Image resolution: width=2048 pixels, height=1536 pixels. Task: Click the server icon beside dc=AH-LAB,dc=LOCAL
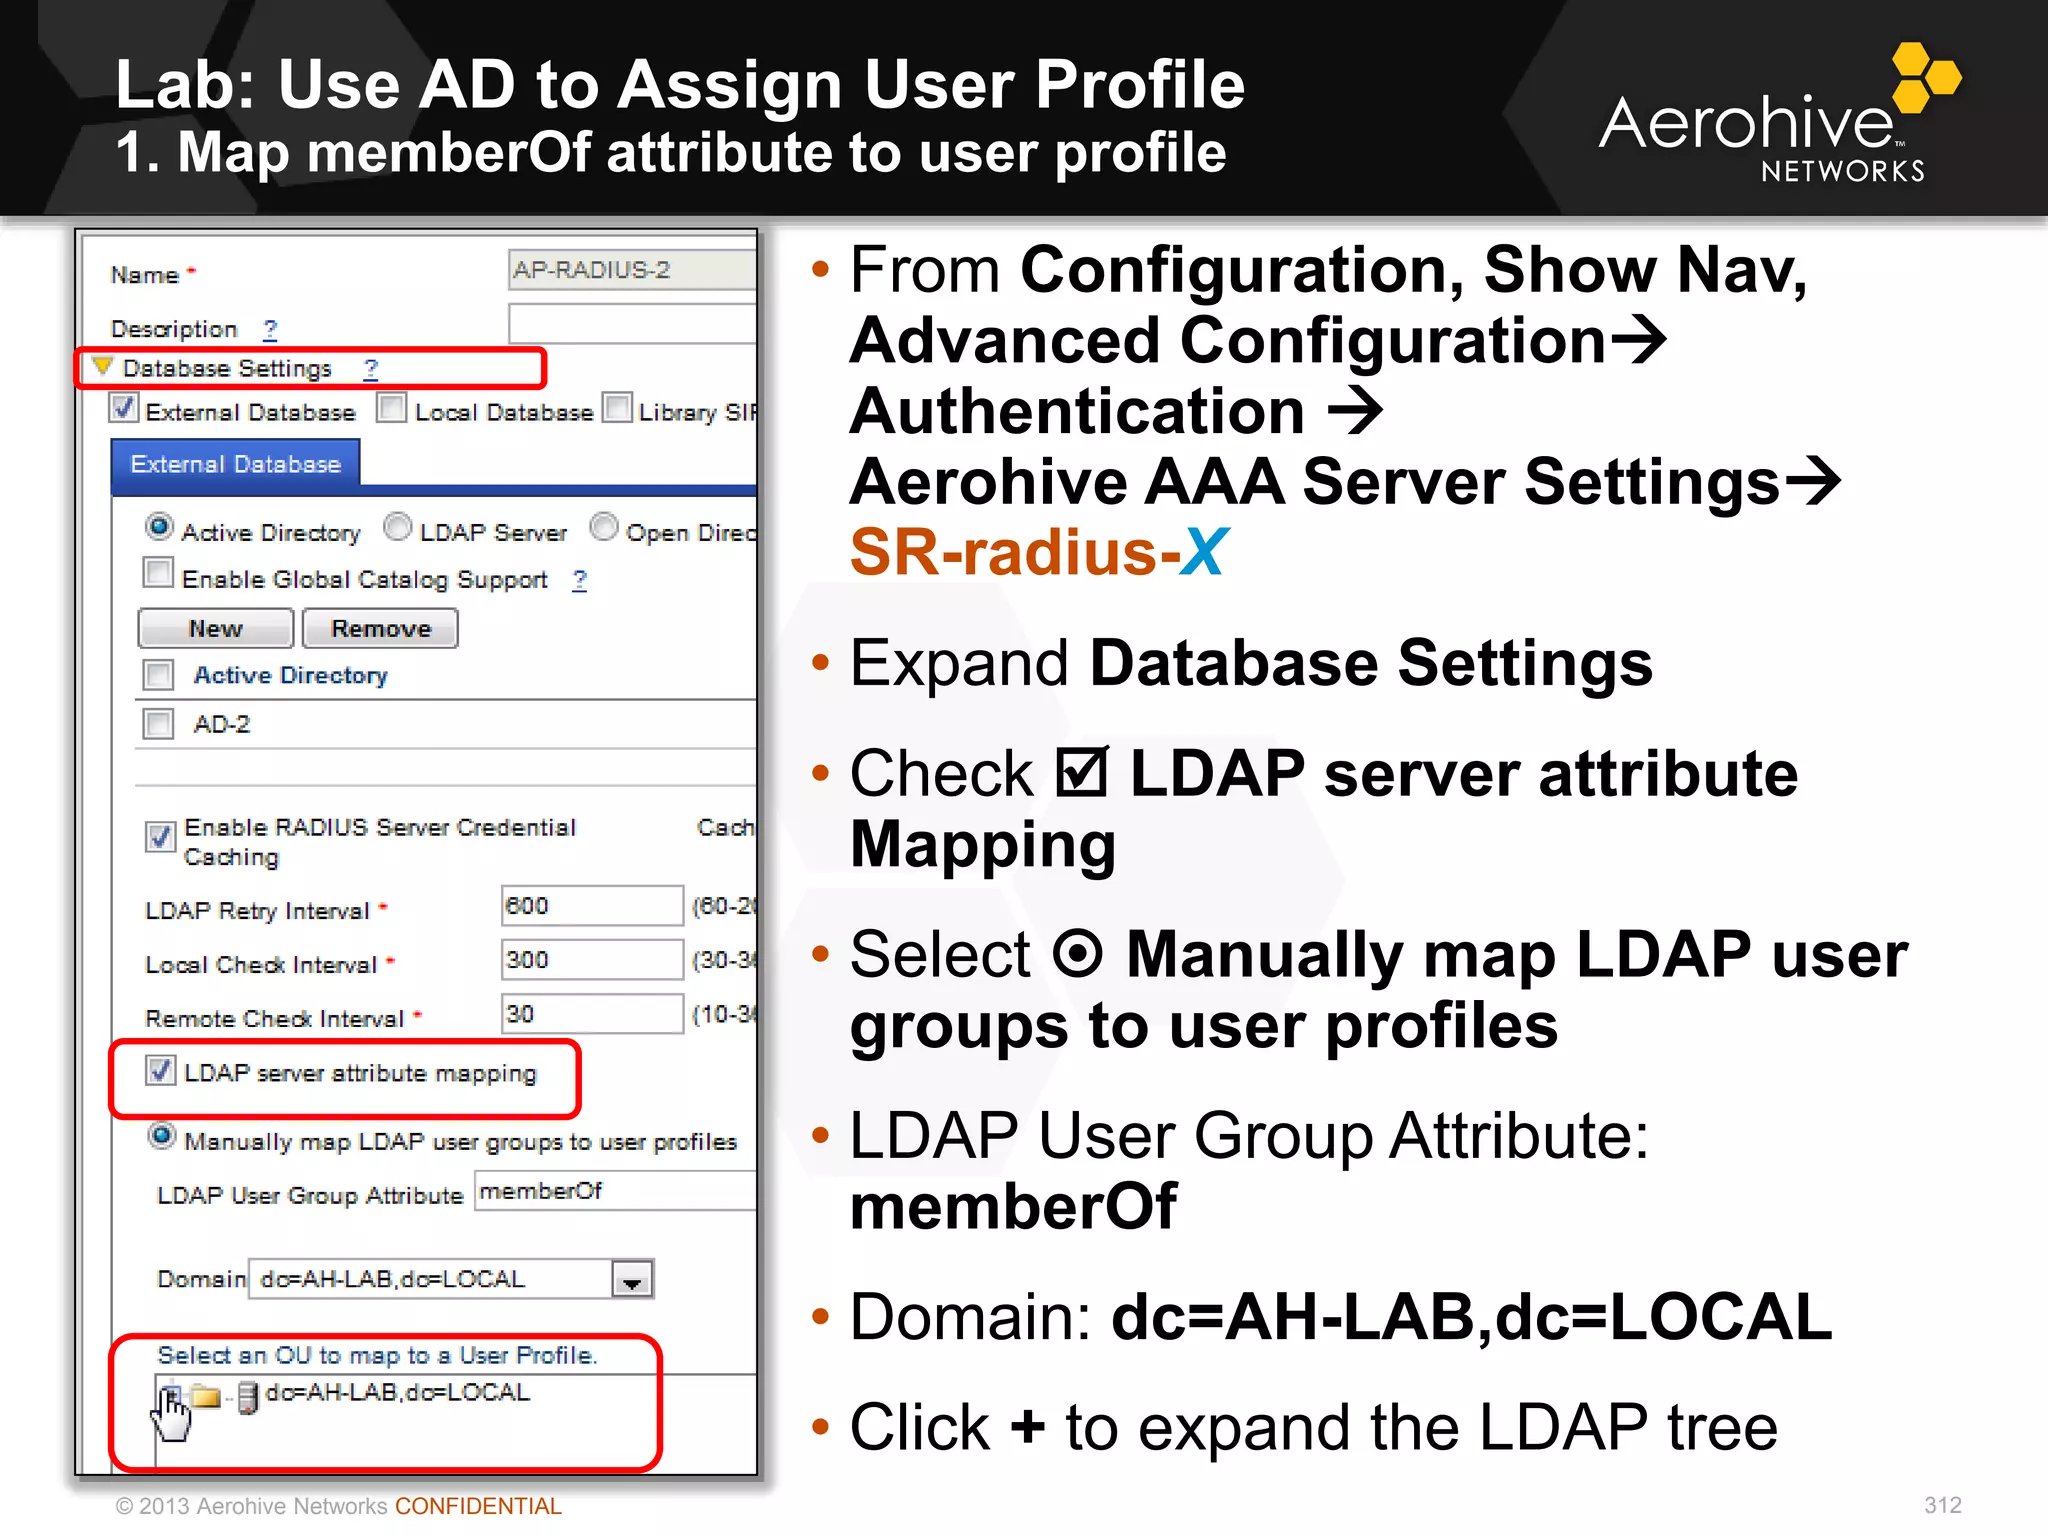point(248,1396)
